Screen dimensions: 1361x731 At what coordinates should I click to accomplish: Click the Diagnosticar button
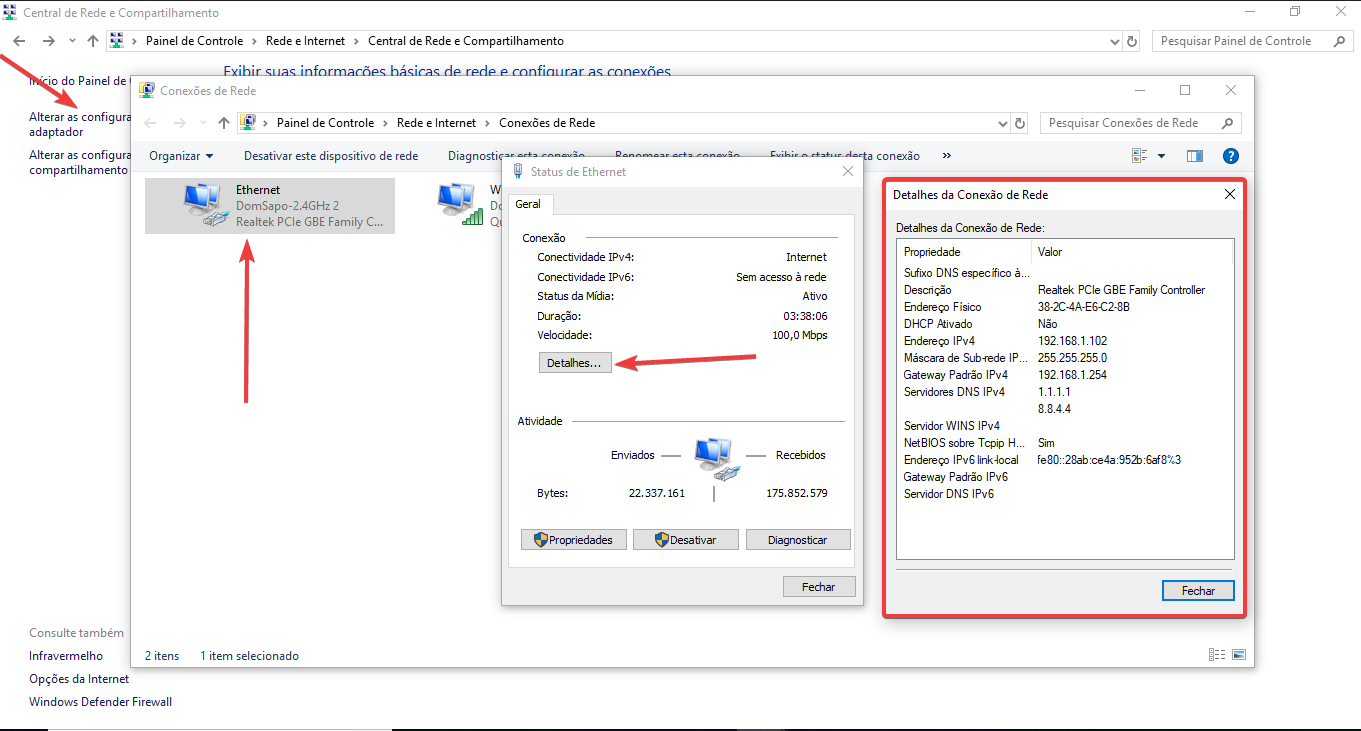point(797,539)
